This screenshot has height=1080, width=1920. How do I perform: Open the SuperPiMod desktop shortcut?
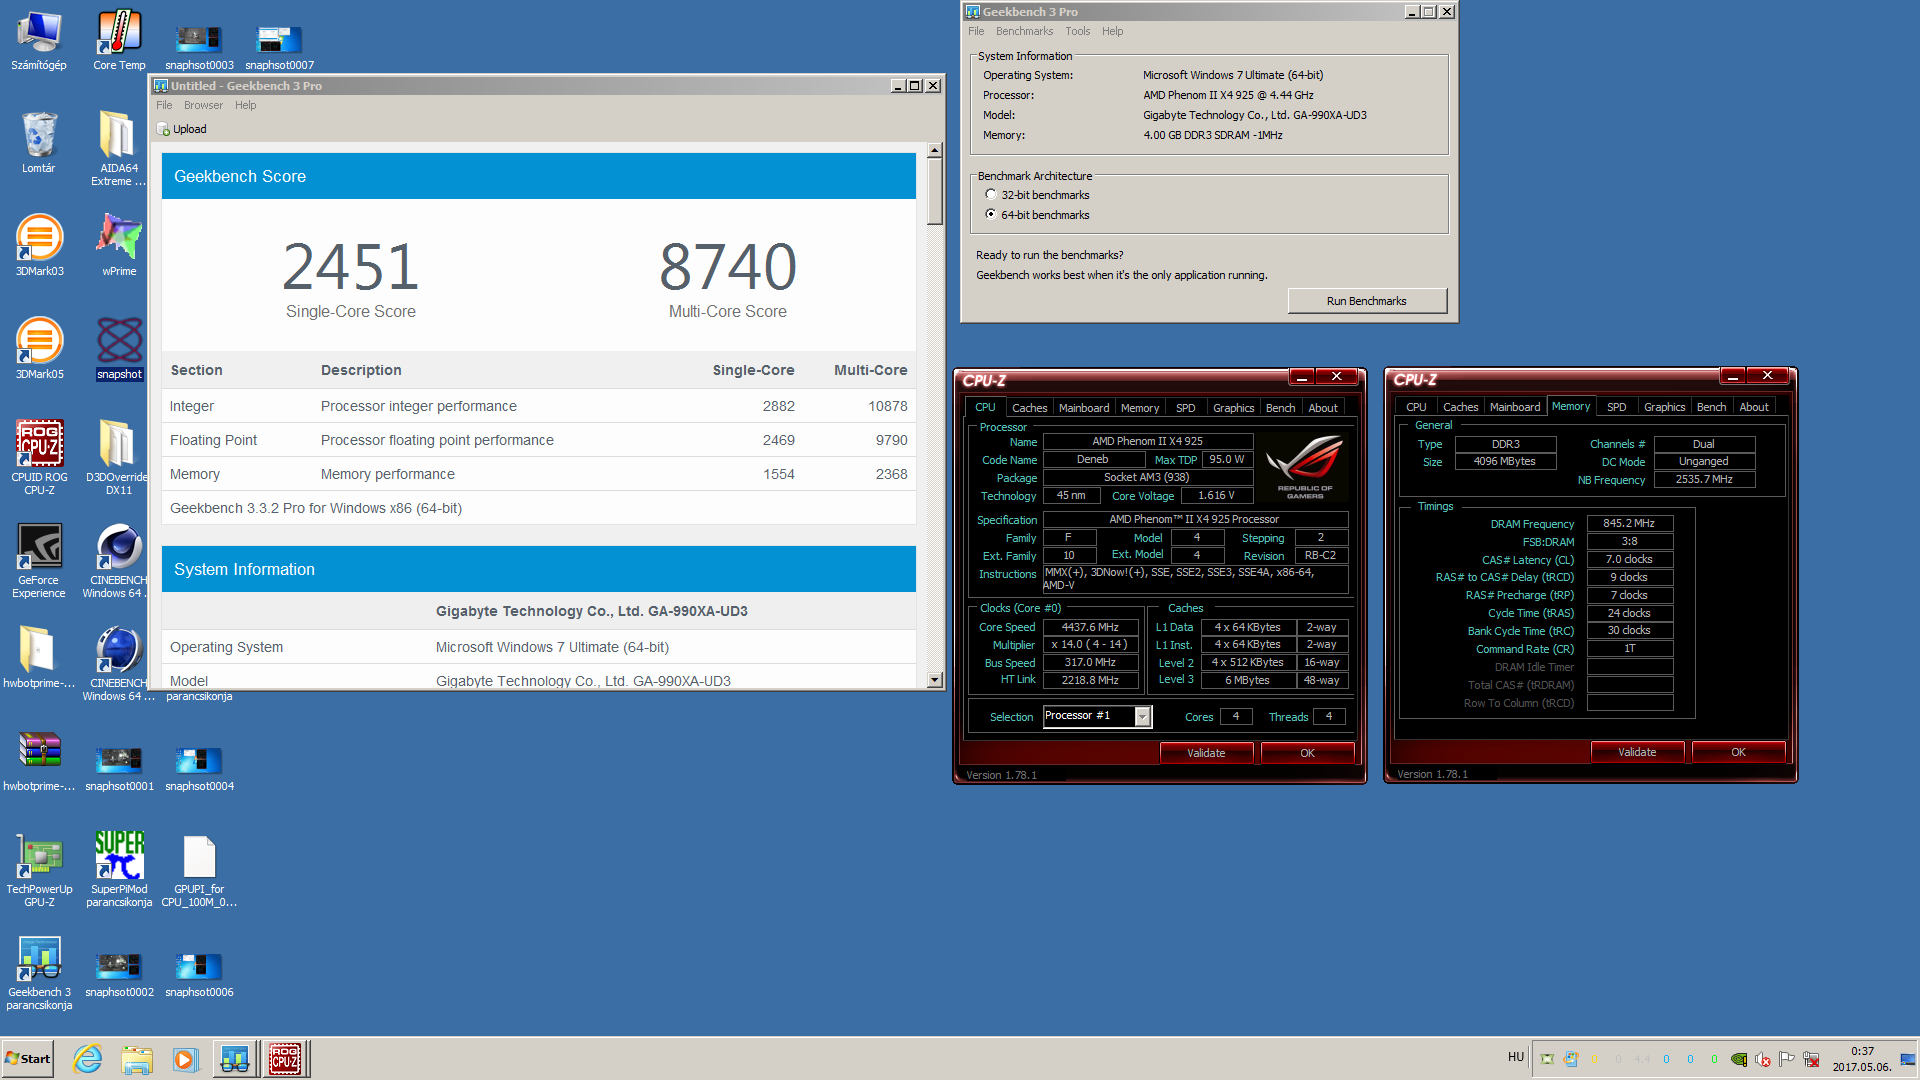click(x=119, y=869)
